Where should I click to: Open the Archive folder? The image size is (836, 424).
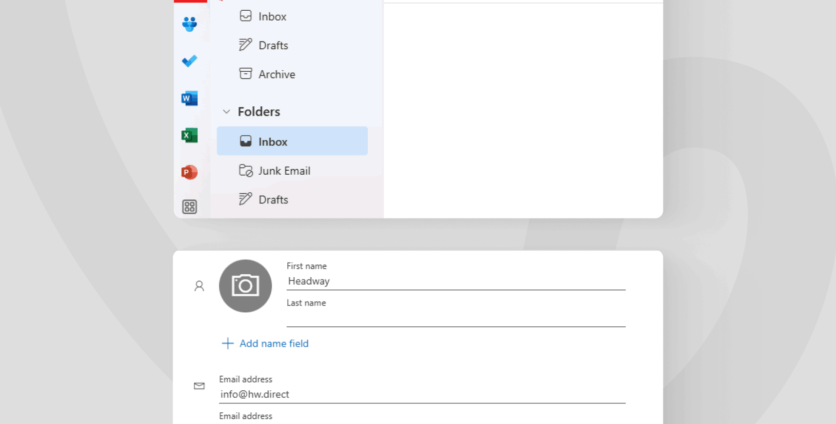(x=276, y=74)
